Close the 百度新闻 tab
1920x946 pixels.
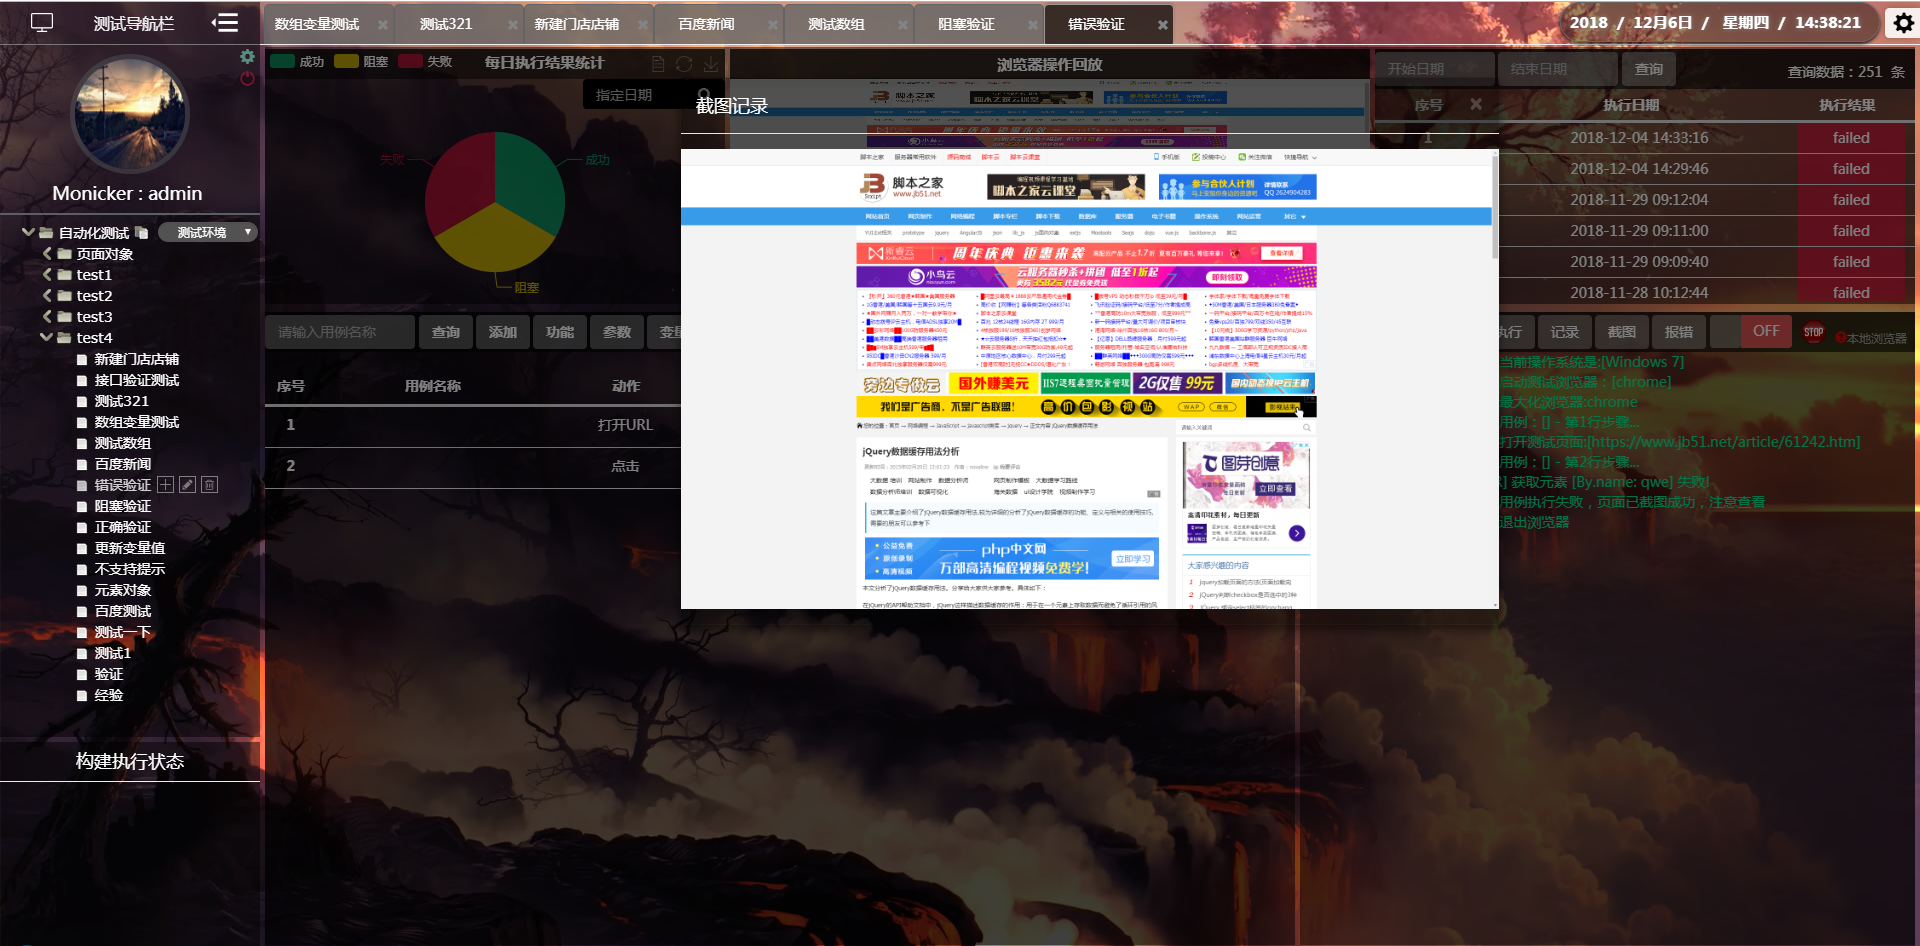coord(773,25)
